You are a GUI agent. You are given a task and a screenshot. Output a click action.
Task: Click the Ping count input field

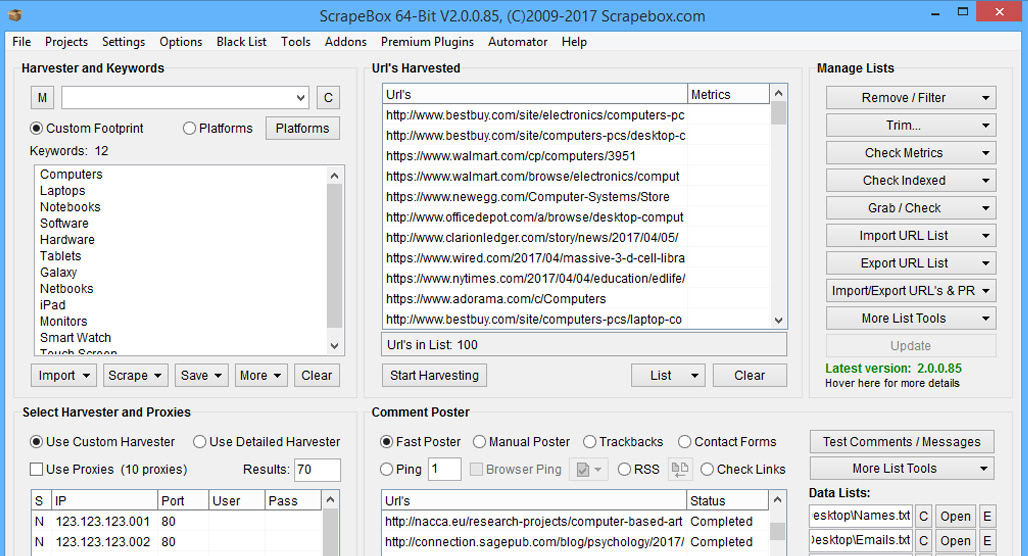pyautogui.click(x=445, y=469)
